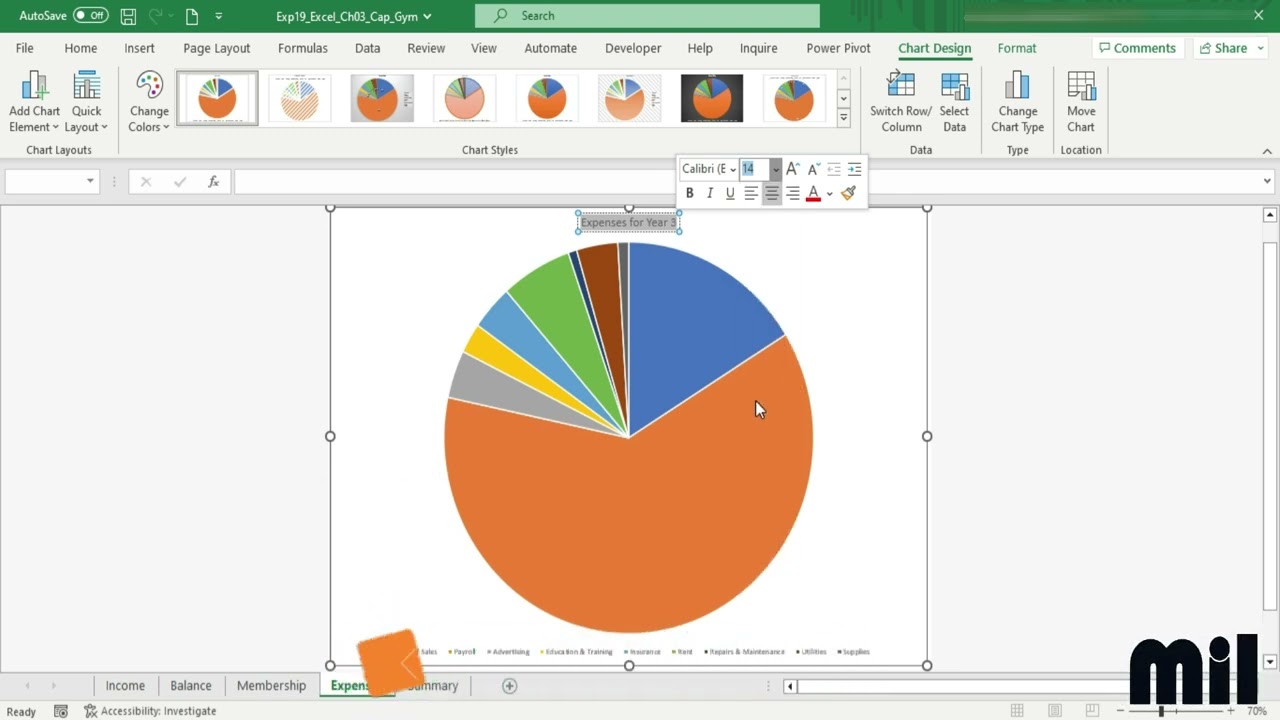Switch to the Income sheet tab
1280x720 pixels.
(x=125, y=686)
